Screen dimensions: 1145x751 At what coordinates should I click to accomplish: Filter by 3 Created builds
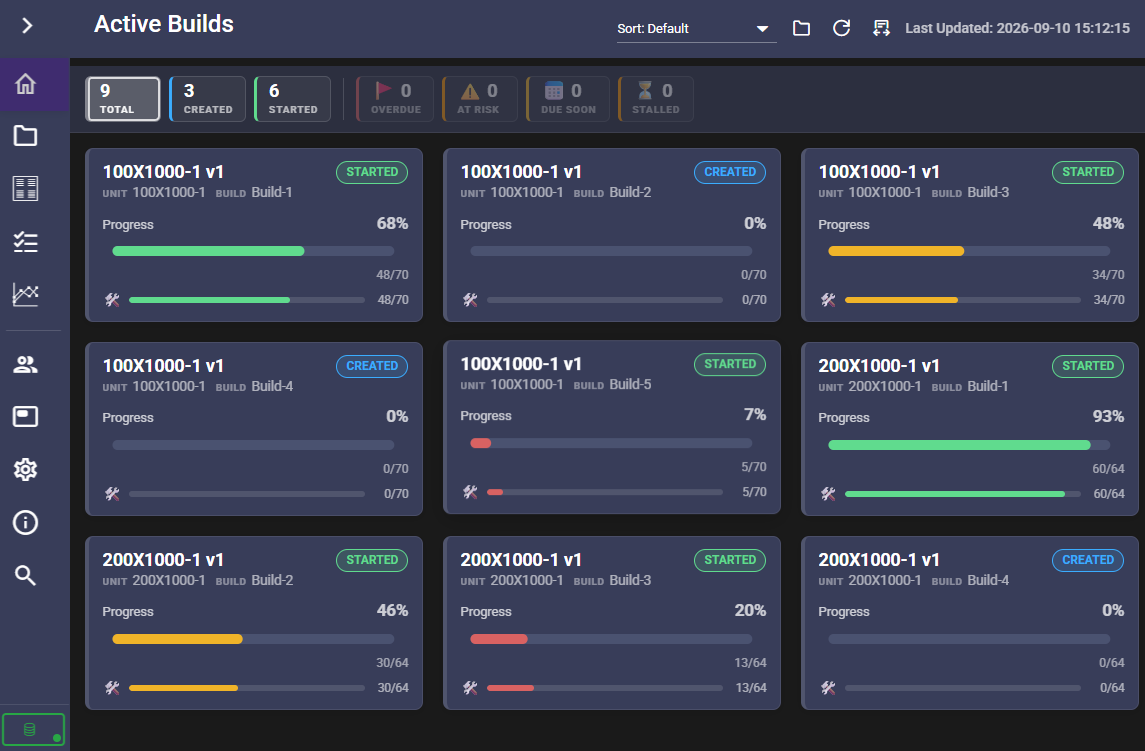click(207, 99)
